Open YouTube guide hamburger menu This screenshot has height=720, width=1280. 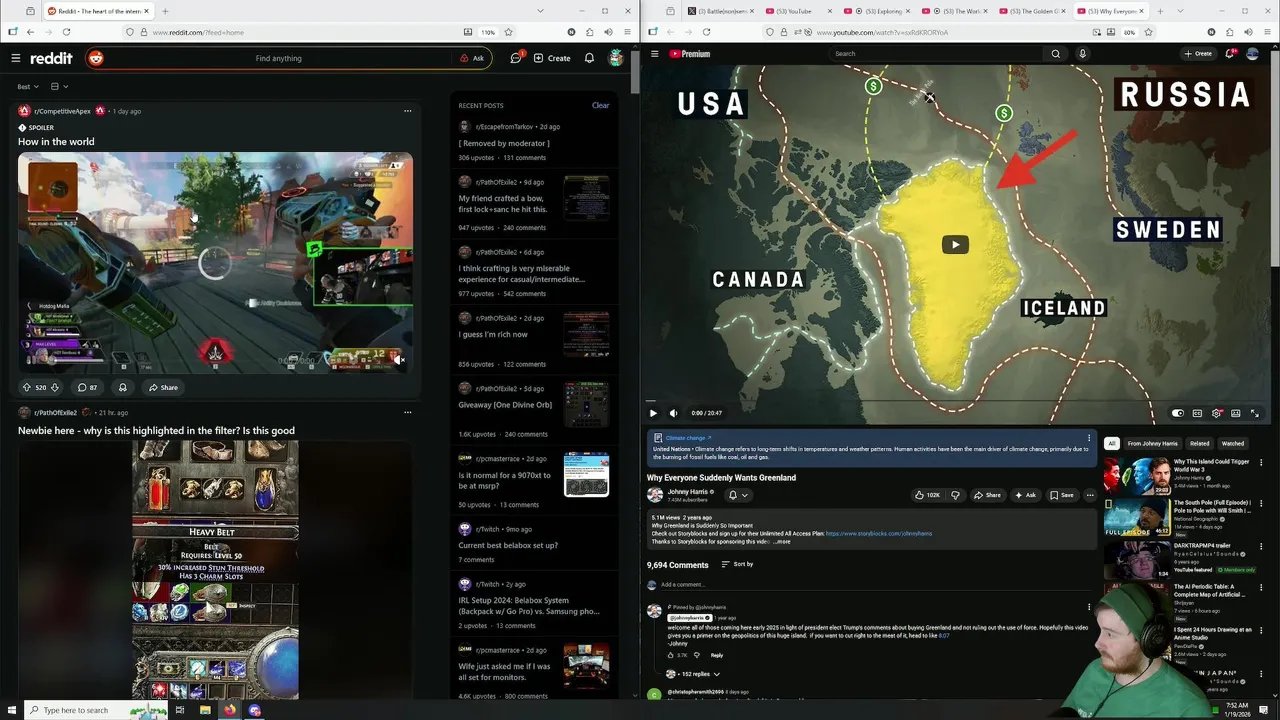click(x=655, y=54)
